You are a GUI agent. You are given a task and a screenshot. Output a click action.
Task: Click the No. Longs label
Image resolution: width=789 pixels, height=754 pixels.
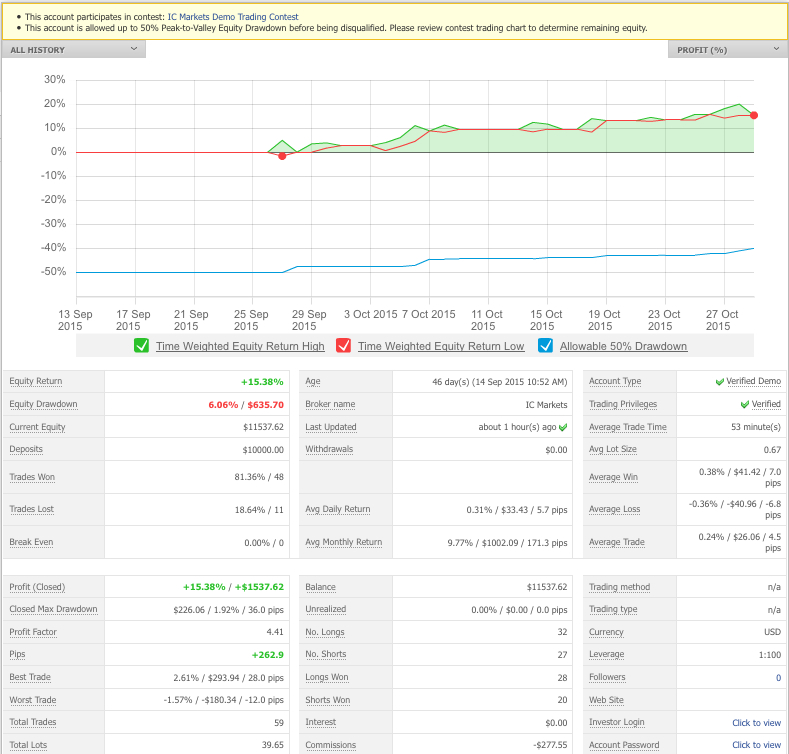(325, 632)
